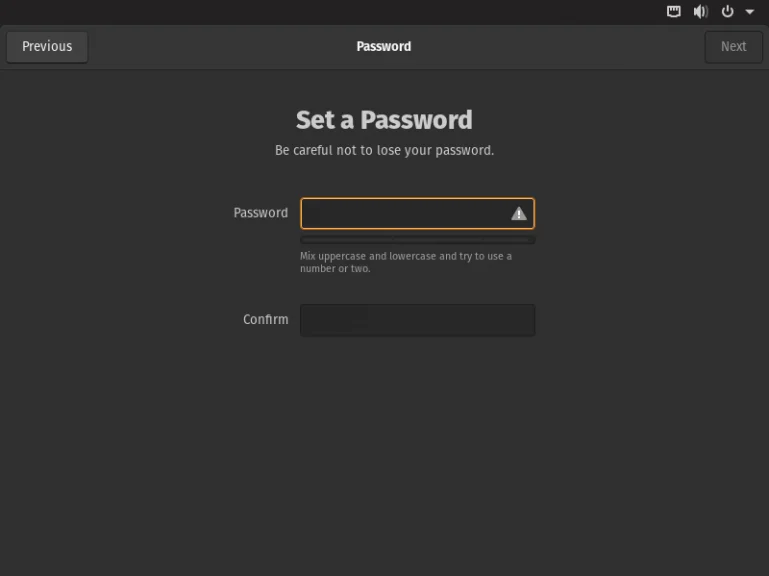Go back with the Previous button
Screen dimensions: 769x576
point(47,46)
